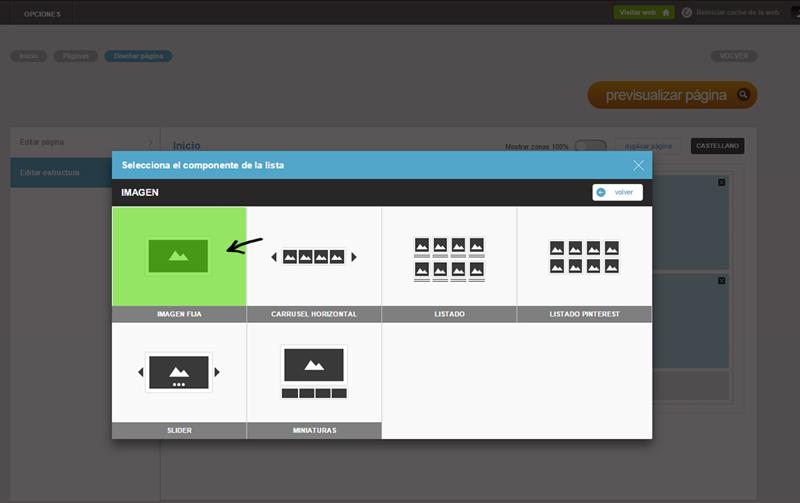This screenshot has width=800, height=503.
Task: Close the component selection dialog
Action: (x=638, y=165)
